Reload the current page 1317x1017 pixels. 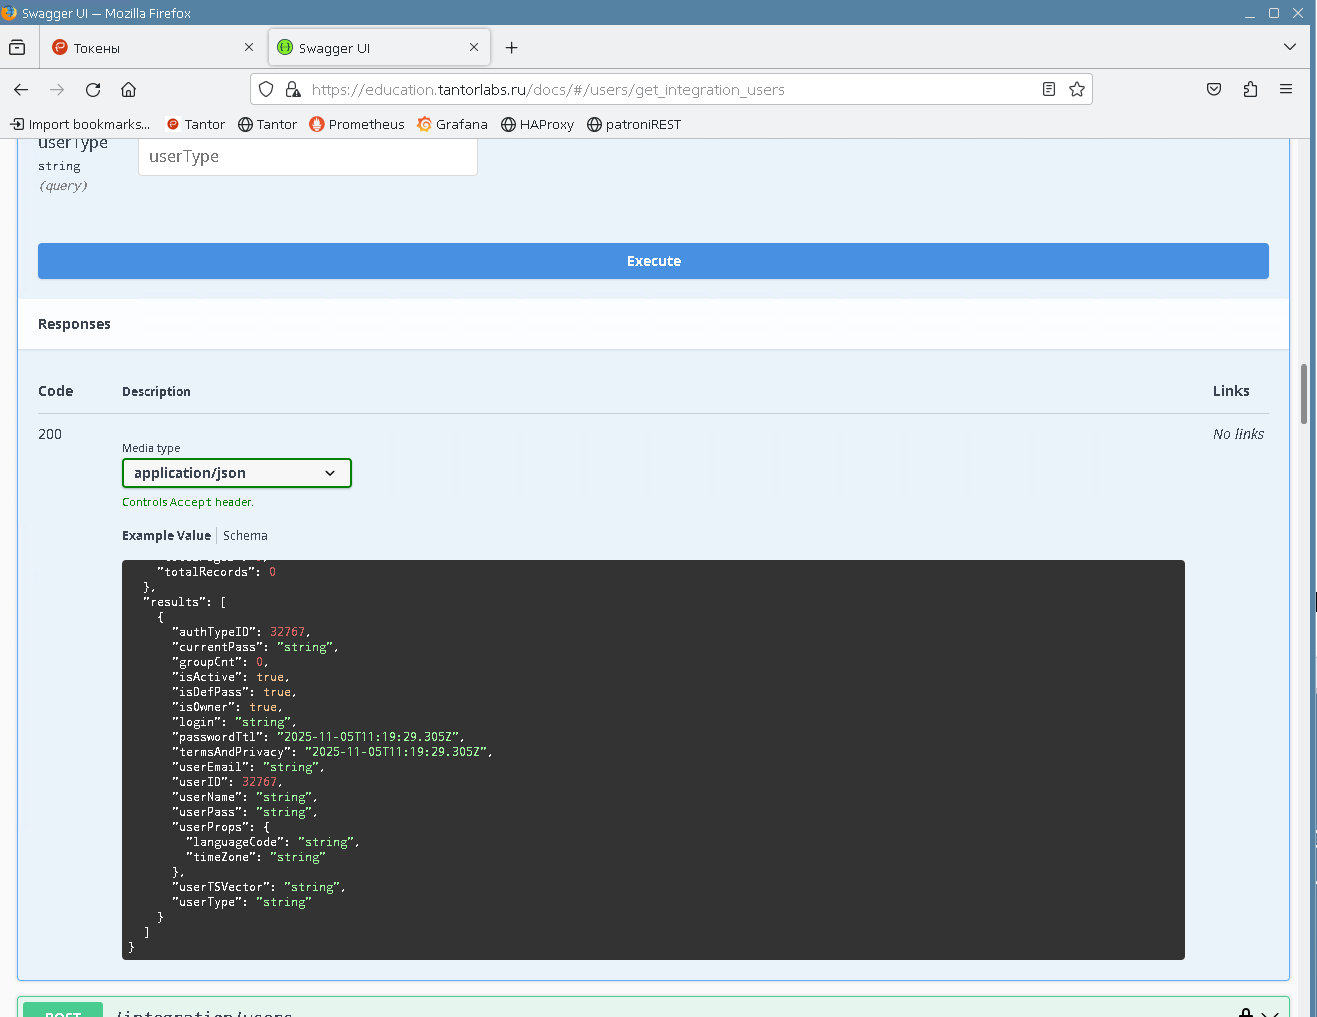pyautogui.click(x=93, y=90)
